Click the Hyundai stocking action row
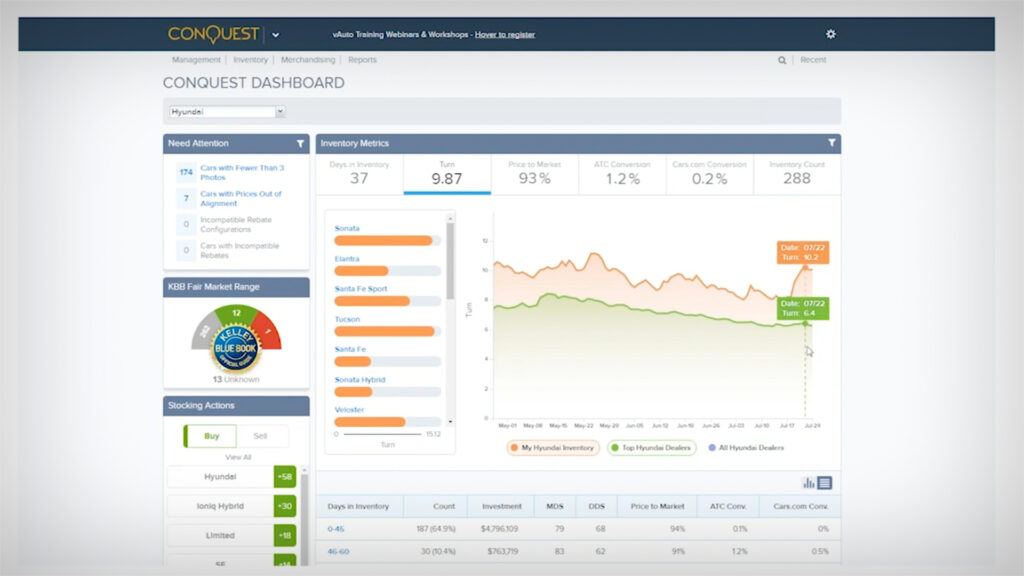 pyautogui.click(x=220, y=477)
